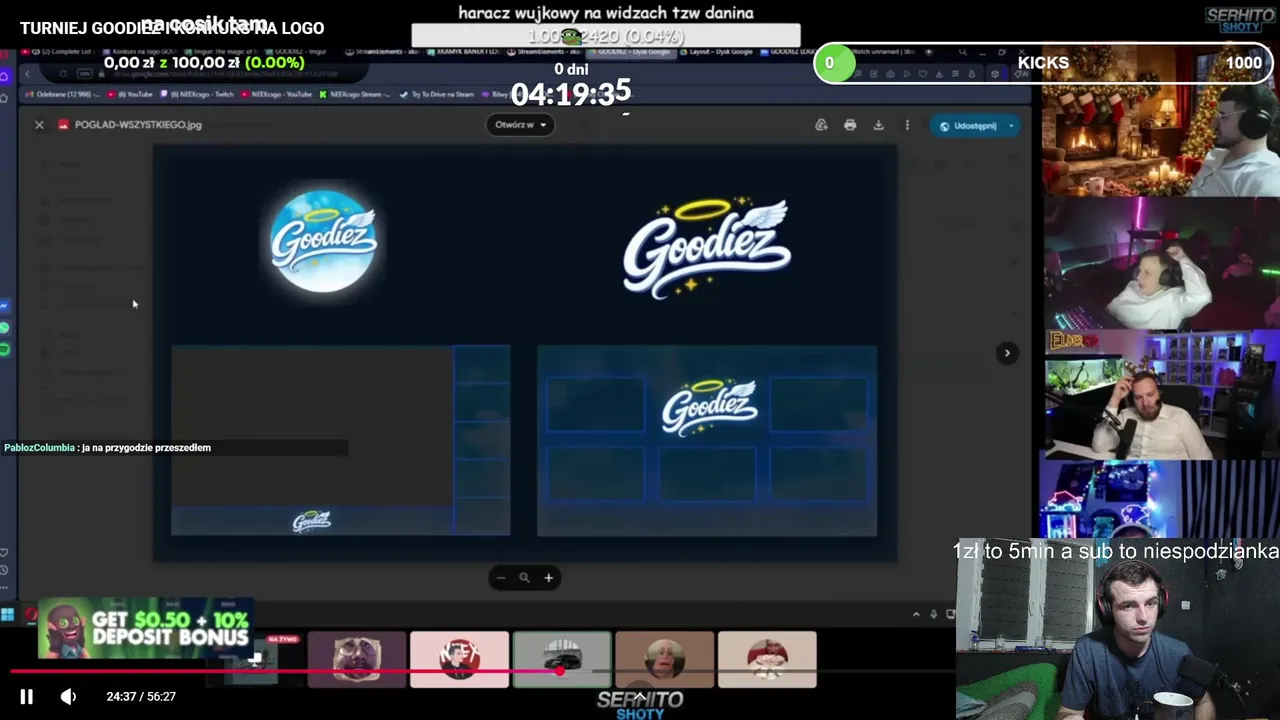Click the add-to-Drive icon in preview toolbar
This screenshot has width=1280, height=720.
[821, 125]
